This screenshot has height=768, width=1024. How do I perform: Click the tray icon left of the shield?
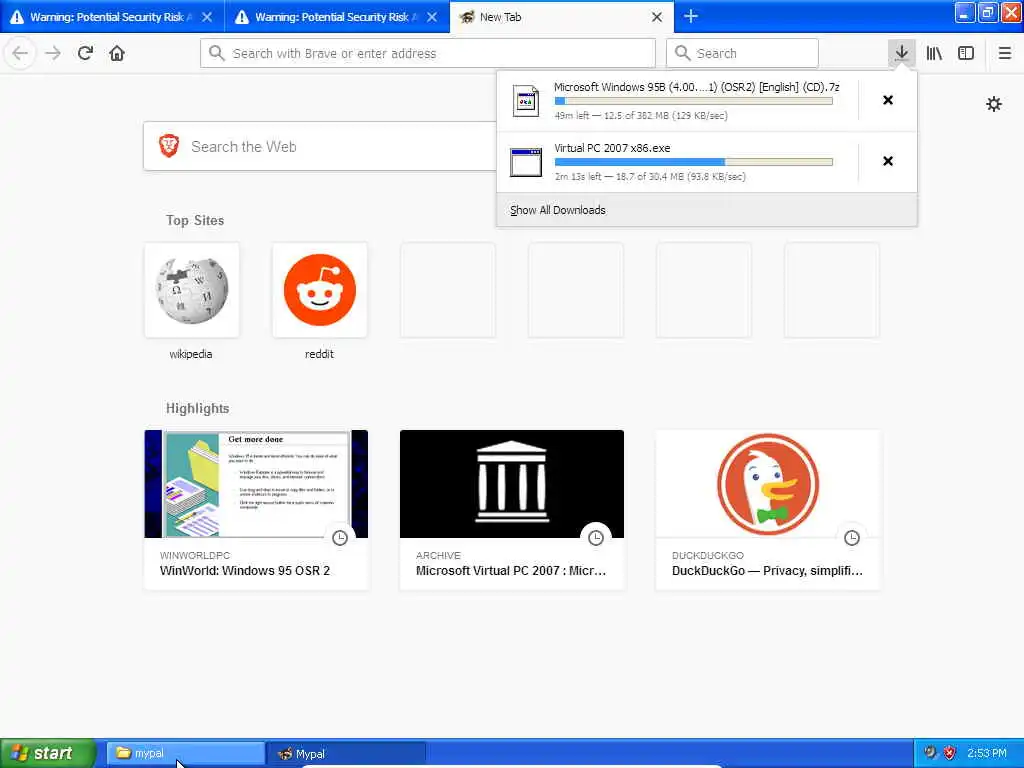coord(930,753)
